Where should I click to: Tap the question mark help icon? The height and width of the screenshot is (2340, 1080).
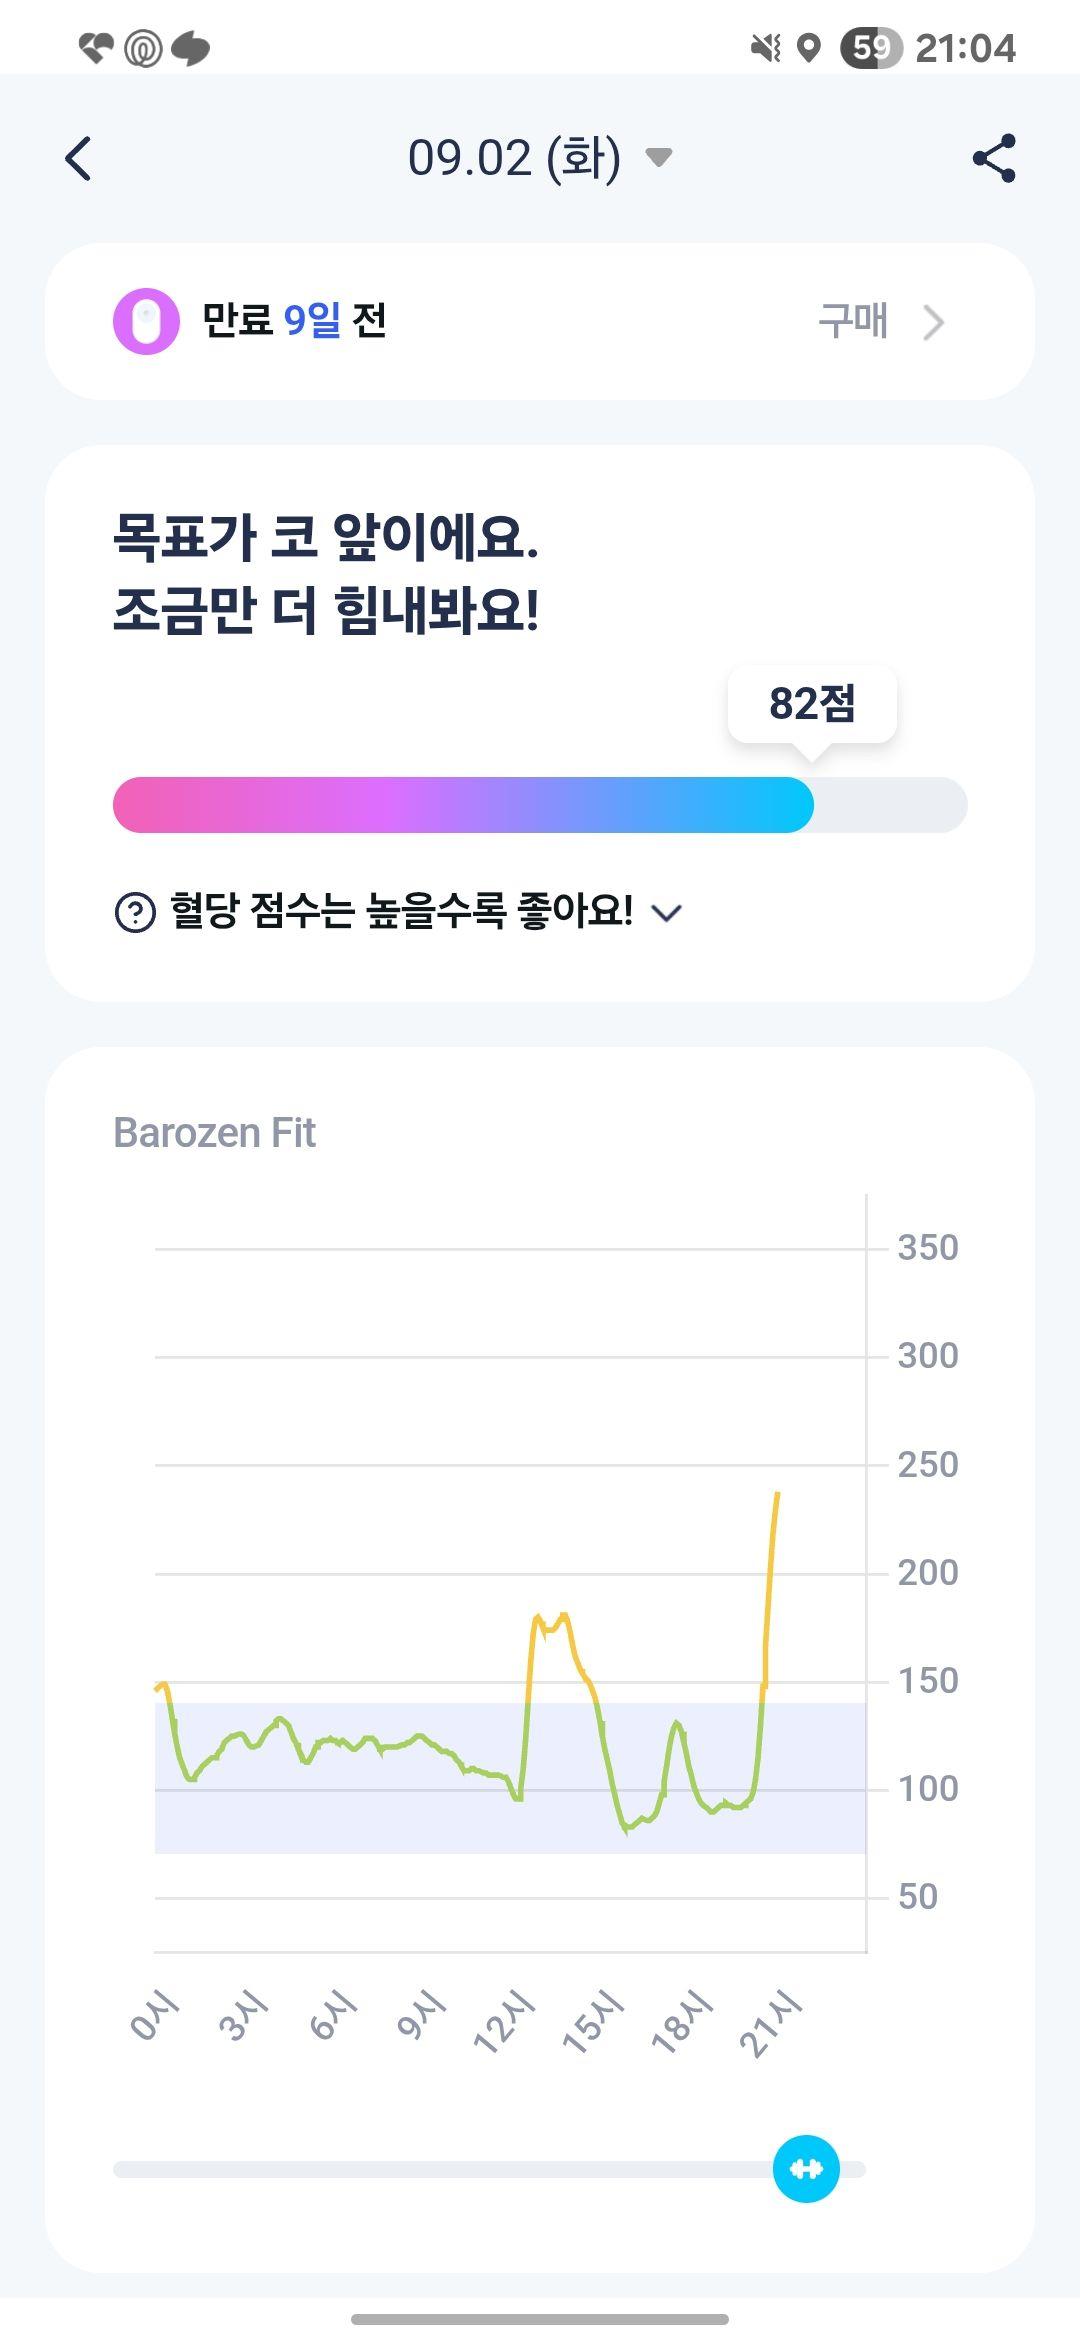point(135,912)
